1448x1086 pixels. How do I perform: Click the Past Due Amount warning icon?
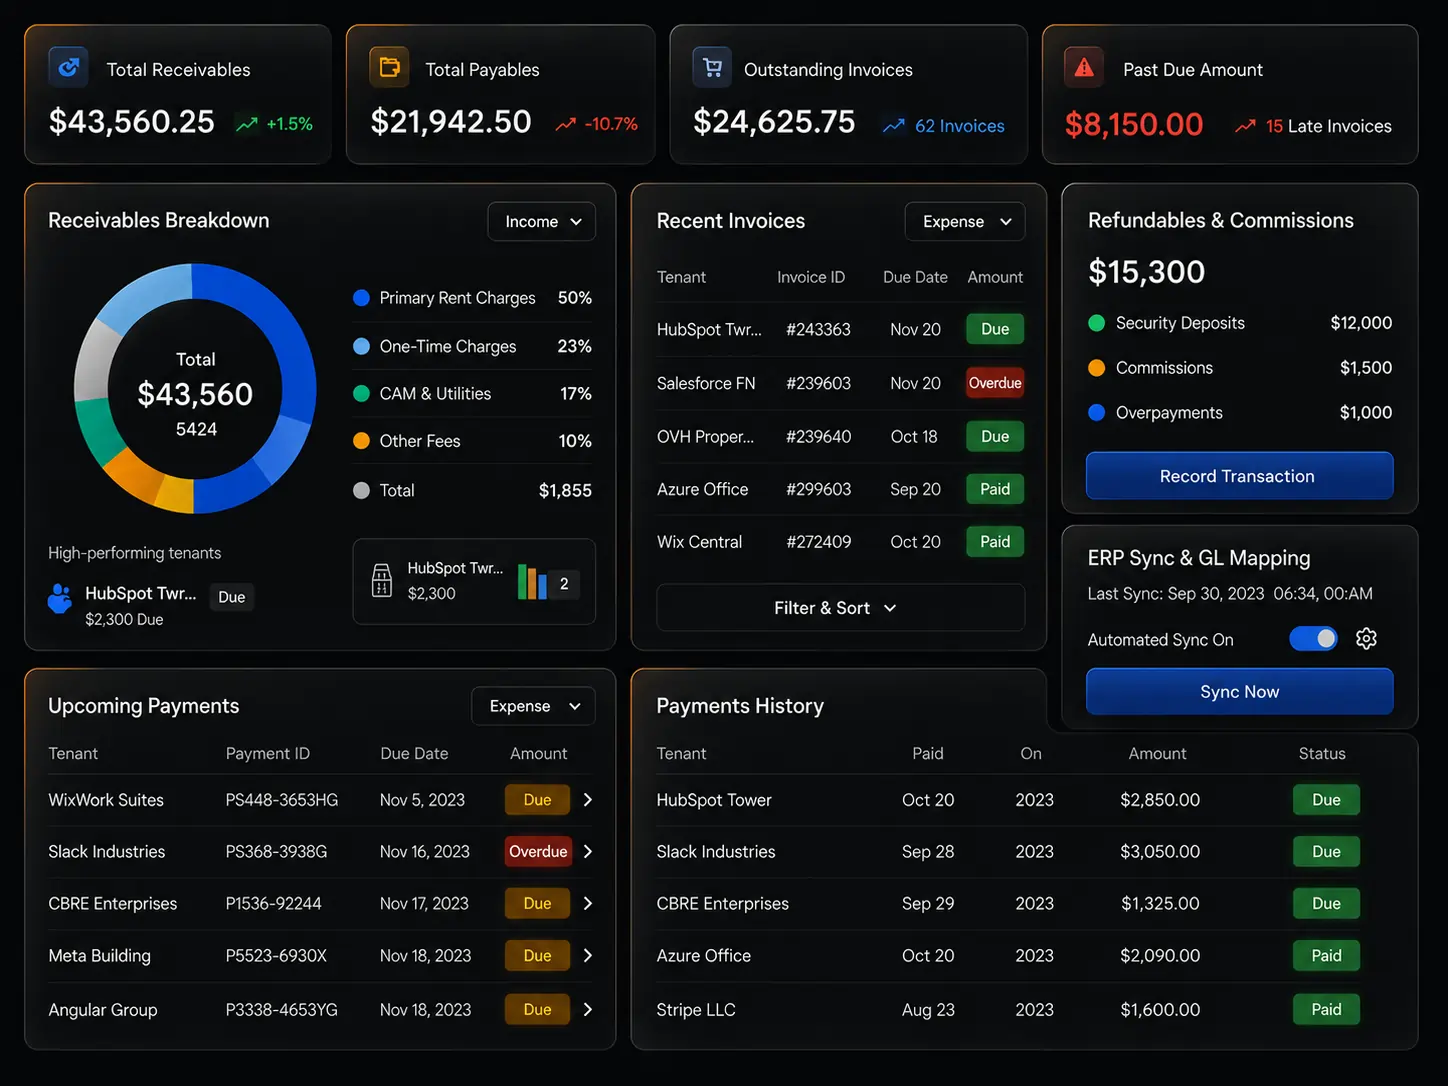pos(1084,68)
